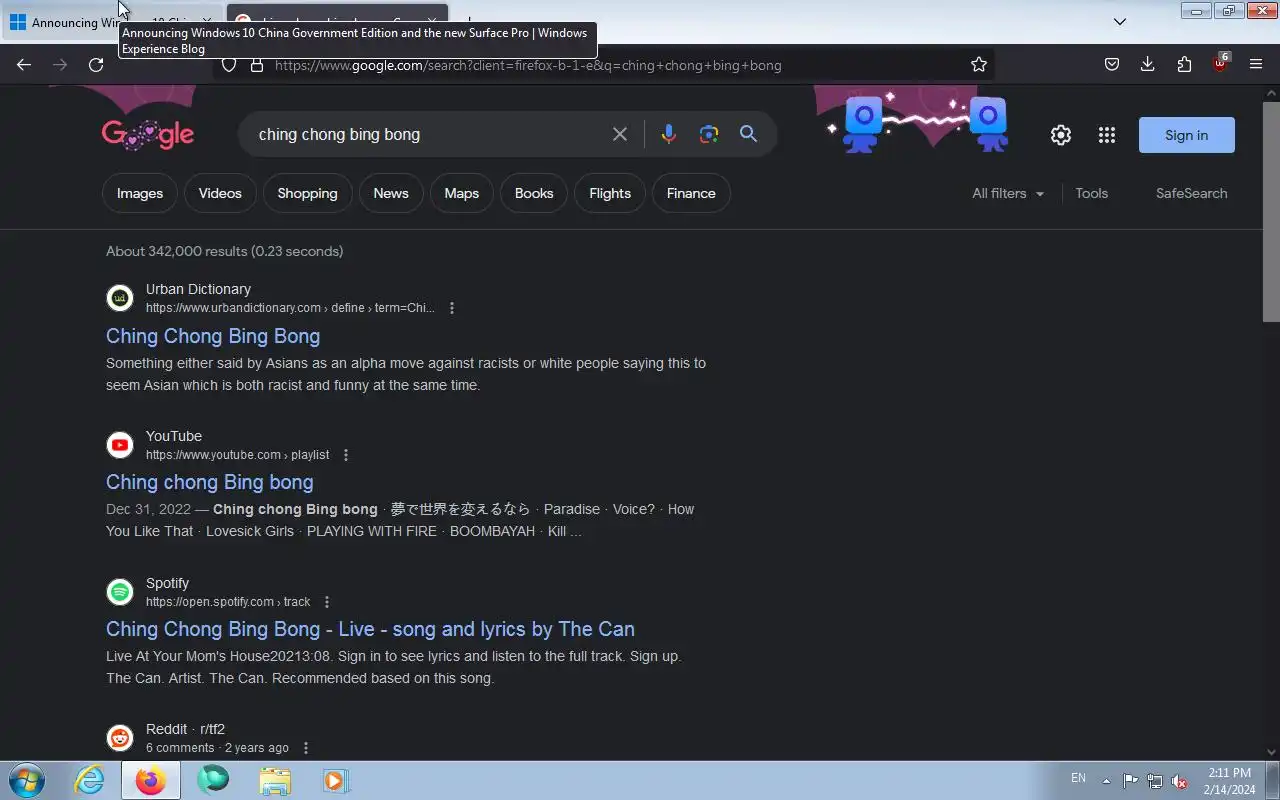Open the search Tools option

tap(1092, 193)
